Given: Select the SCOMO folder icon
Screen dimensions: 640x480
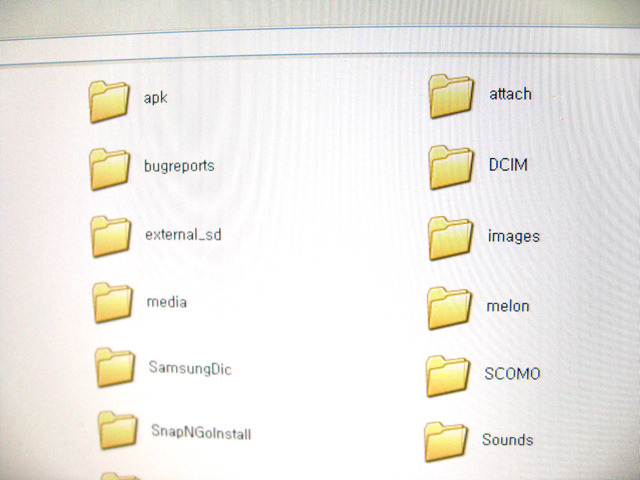Looking at the screenshot, I should pyautogui.click(x=446, y=375).
